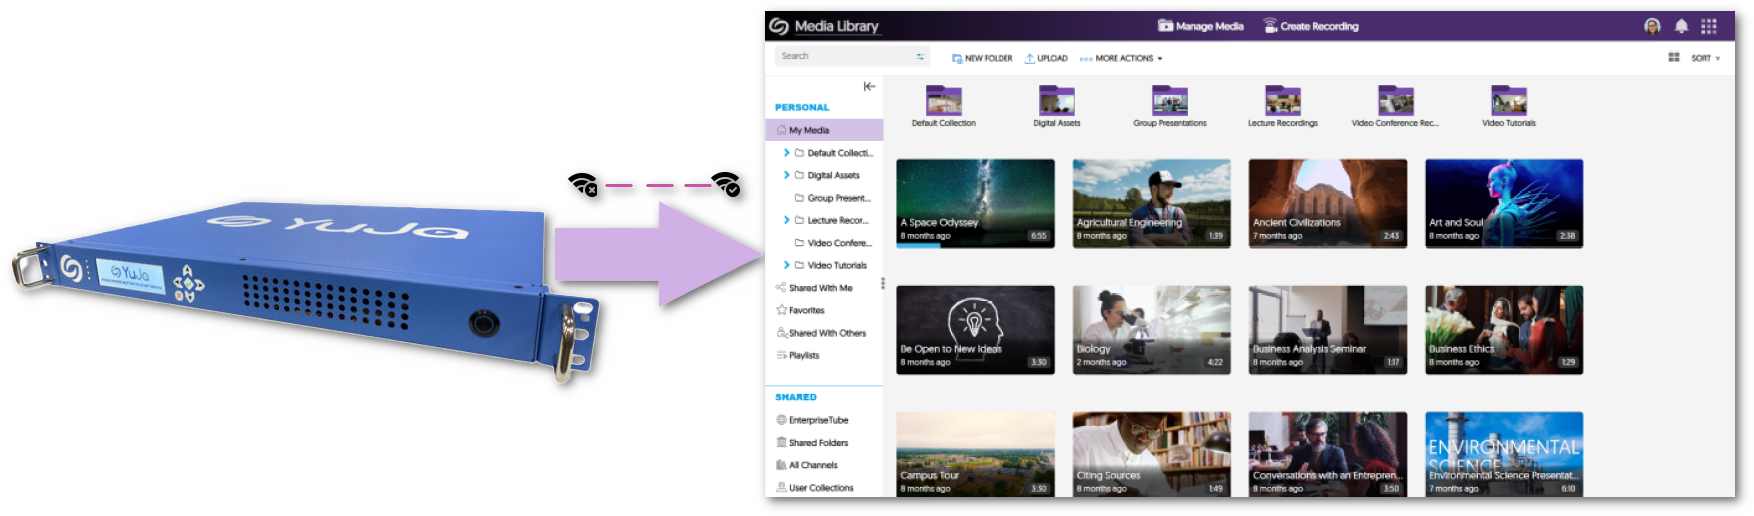Open the Digital Assets folder icon
The image size is (1754, 516).
1056,101
